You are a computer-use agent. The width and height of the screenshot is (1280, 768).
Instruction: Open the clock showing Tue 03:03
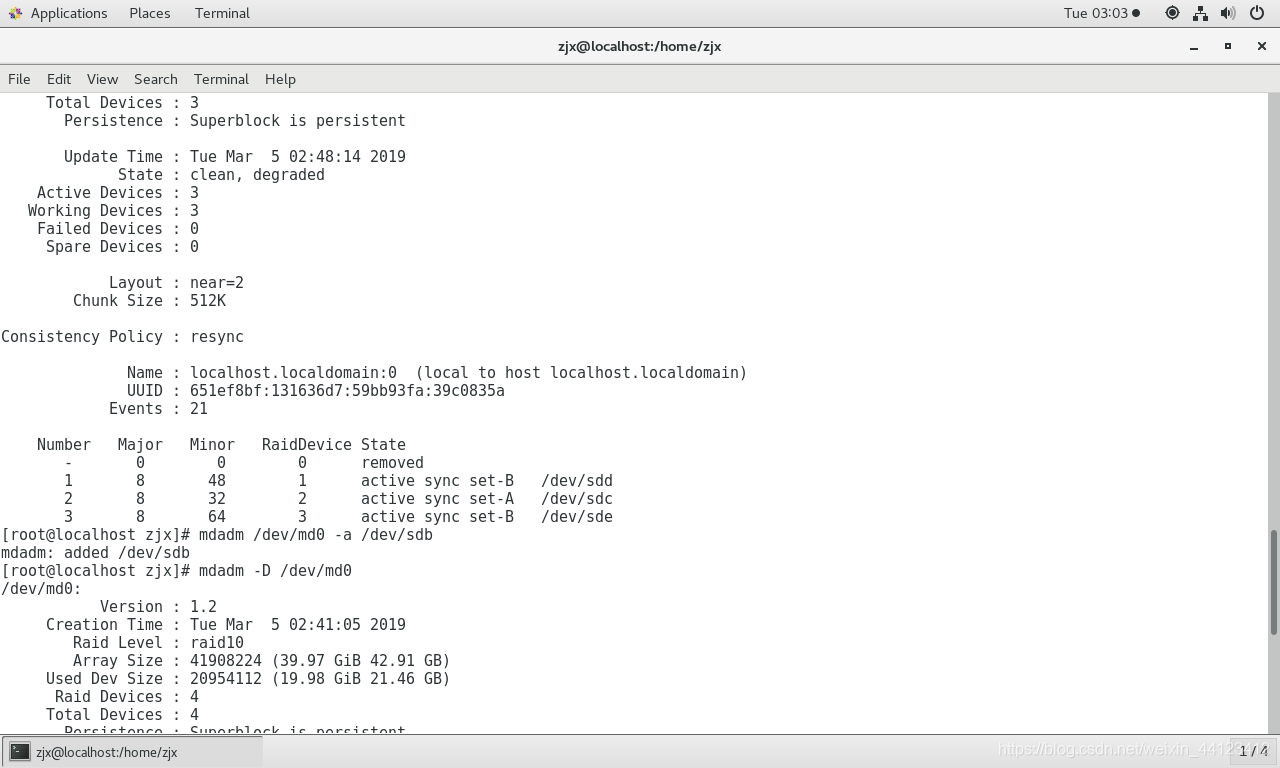click(x=1101, y=13)
